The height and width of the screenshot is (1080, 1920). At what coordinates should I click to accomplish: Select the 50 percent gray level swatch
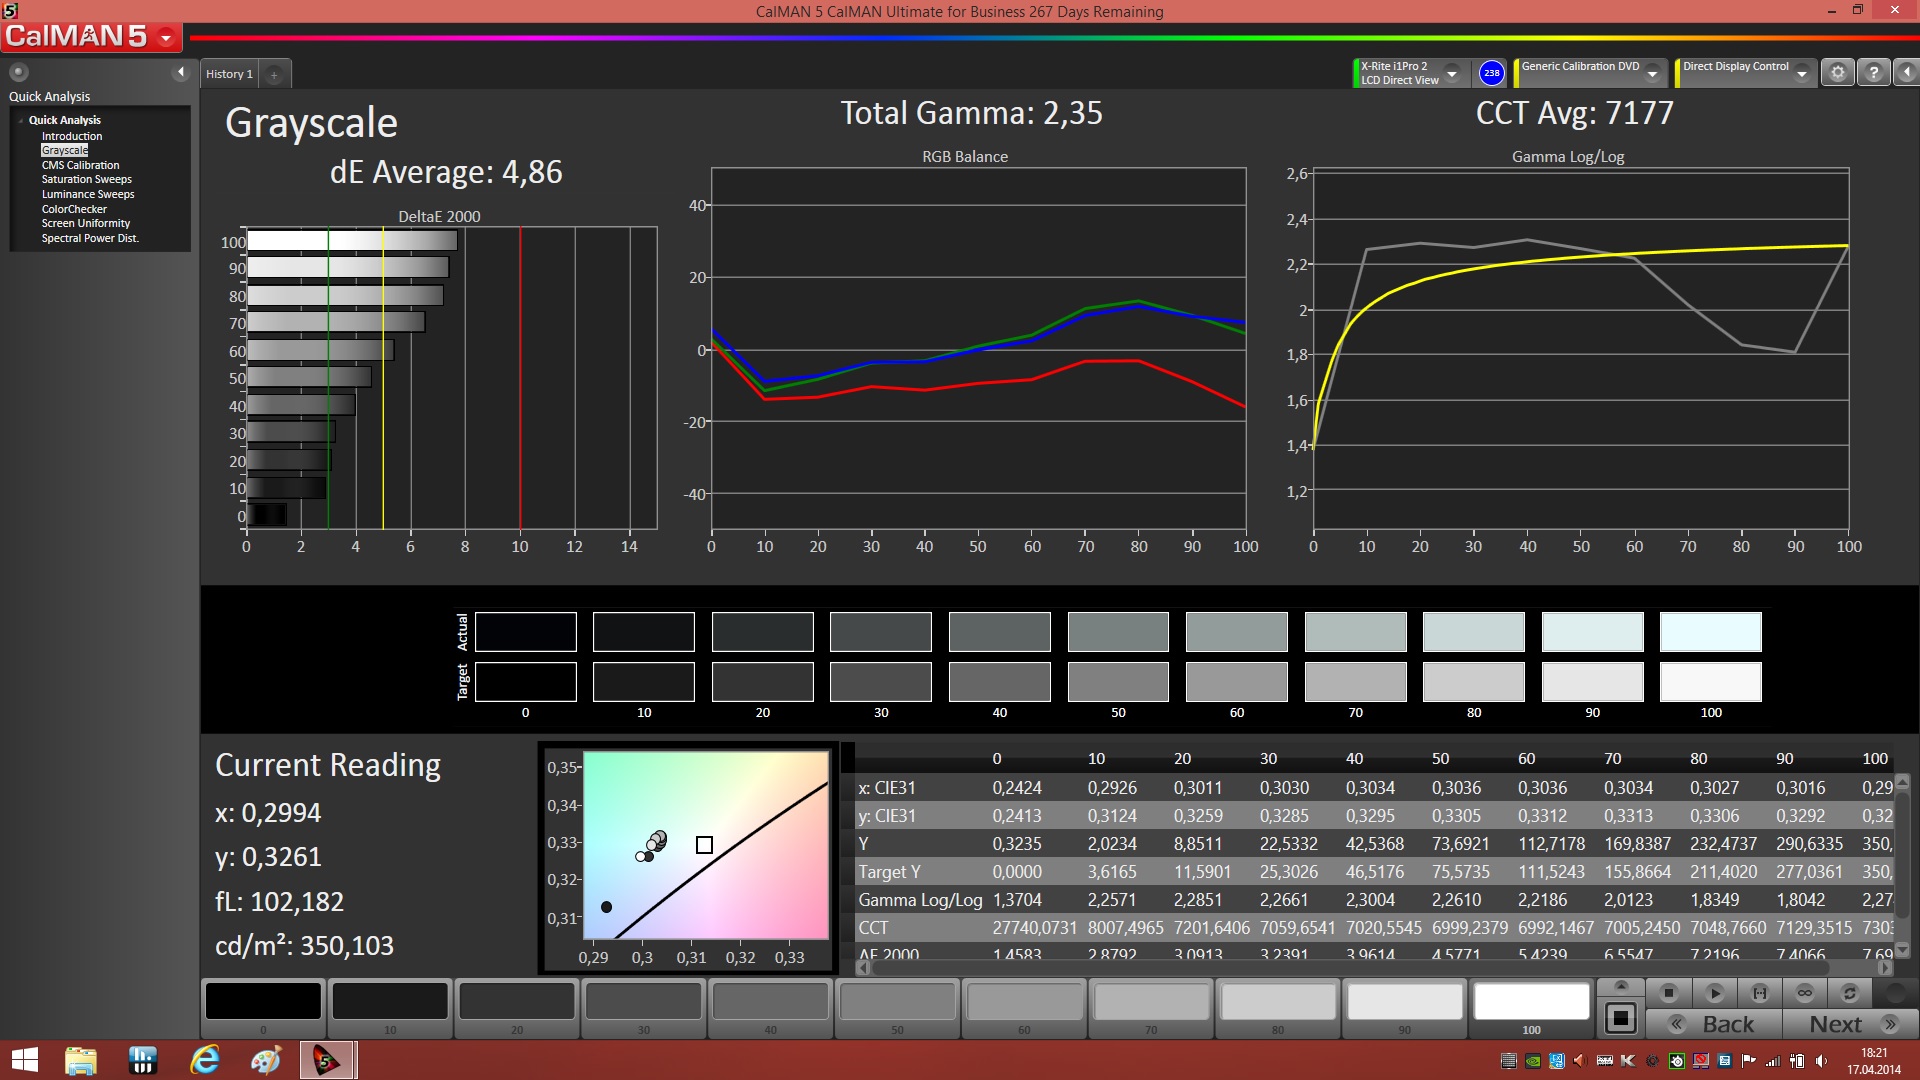897,1002
